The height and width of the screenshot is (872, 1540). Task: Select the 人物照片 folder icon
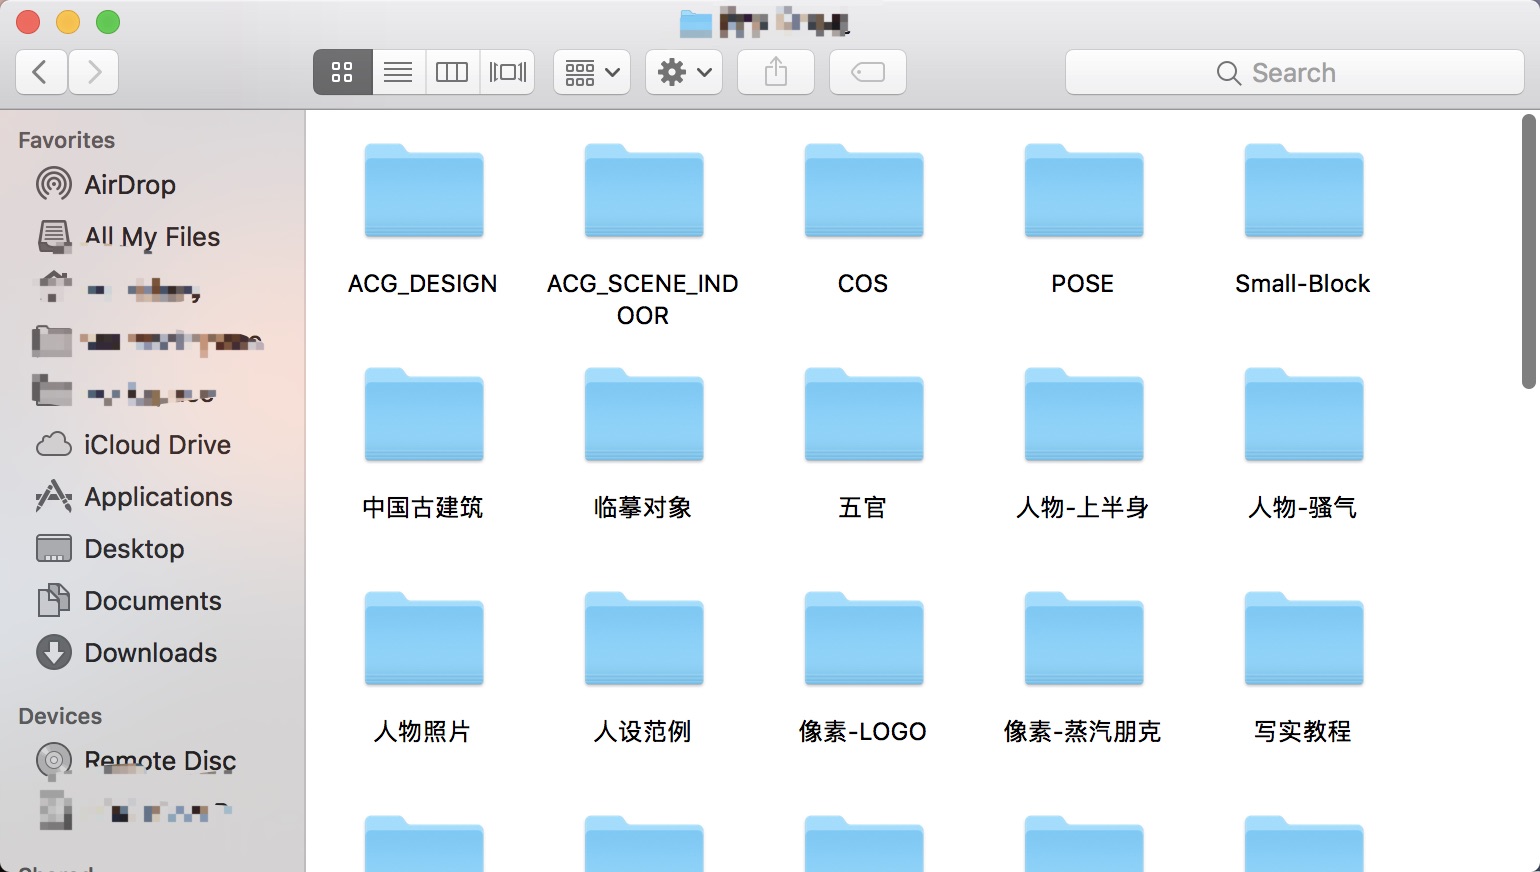424,639
